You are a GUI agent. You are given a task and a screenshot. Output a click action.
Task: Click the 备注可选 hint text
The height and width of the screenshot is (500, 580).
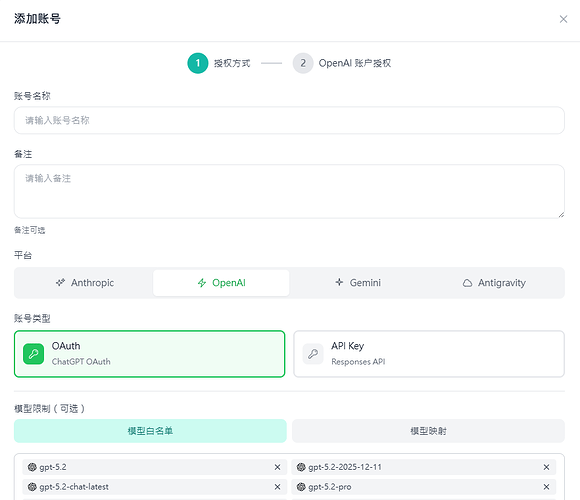[30, 230]
